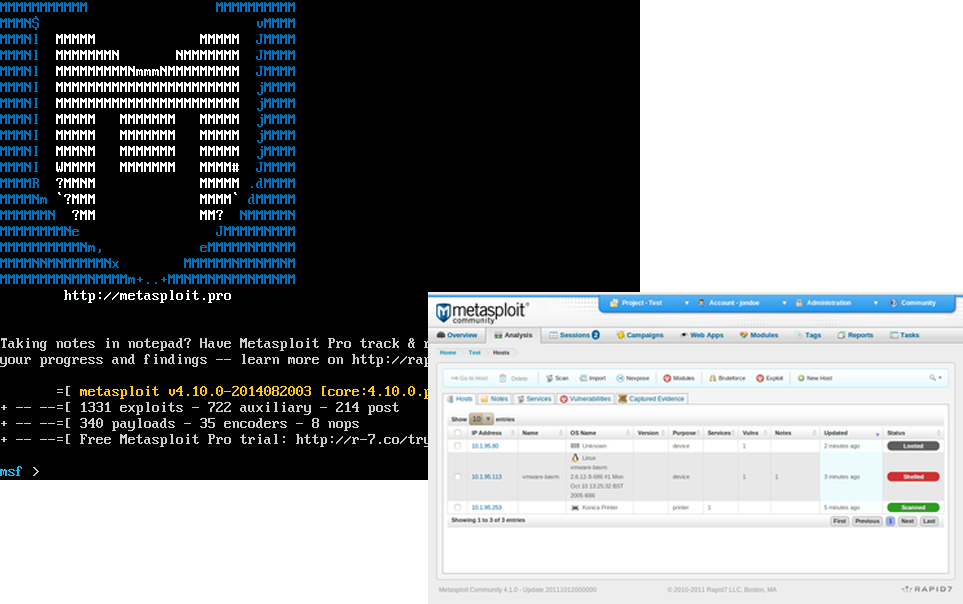This screenshot has width=963, height=604.
Task: Click the Exploit toolbar icon
Action: click(x=760, y=378)
